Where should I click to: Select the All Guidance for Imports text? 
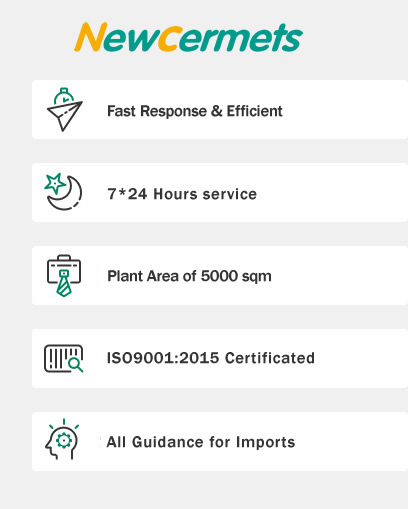coord(201,442)
